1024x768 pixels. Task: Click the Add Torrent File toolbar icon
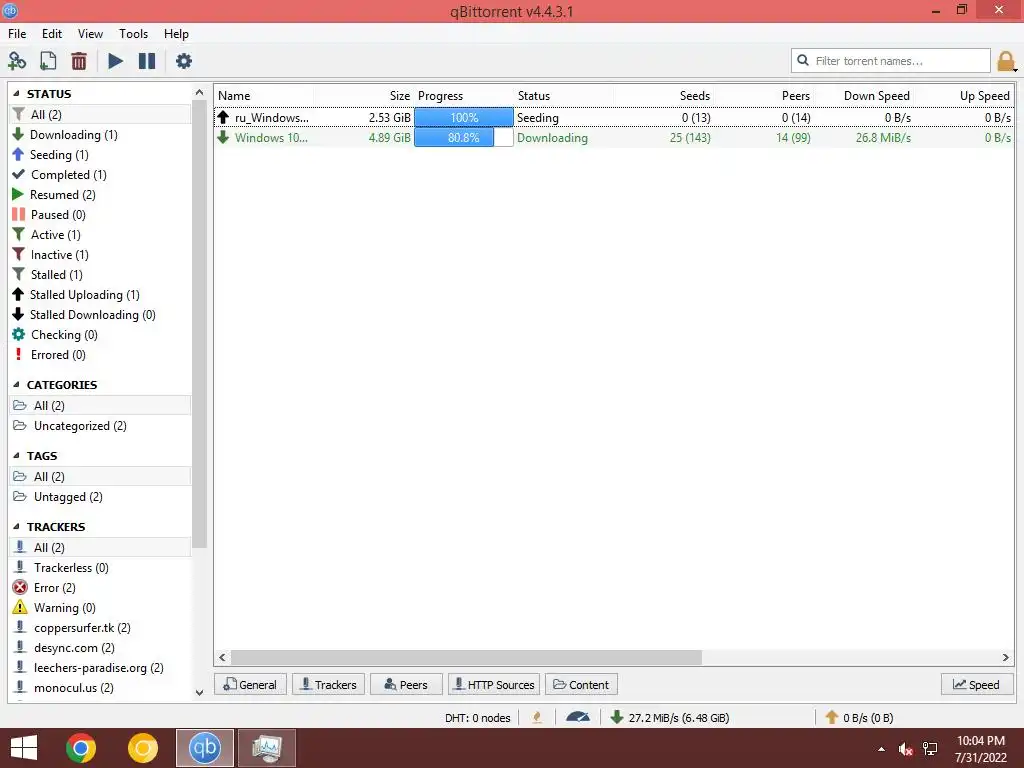click(48, 61)
